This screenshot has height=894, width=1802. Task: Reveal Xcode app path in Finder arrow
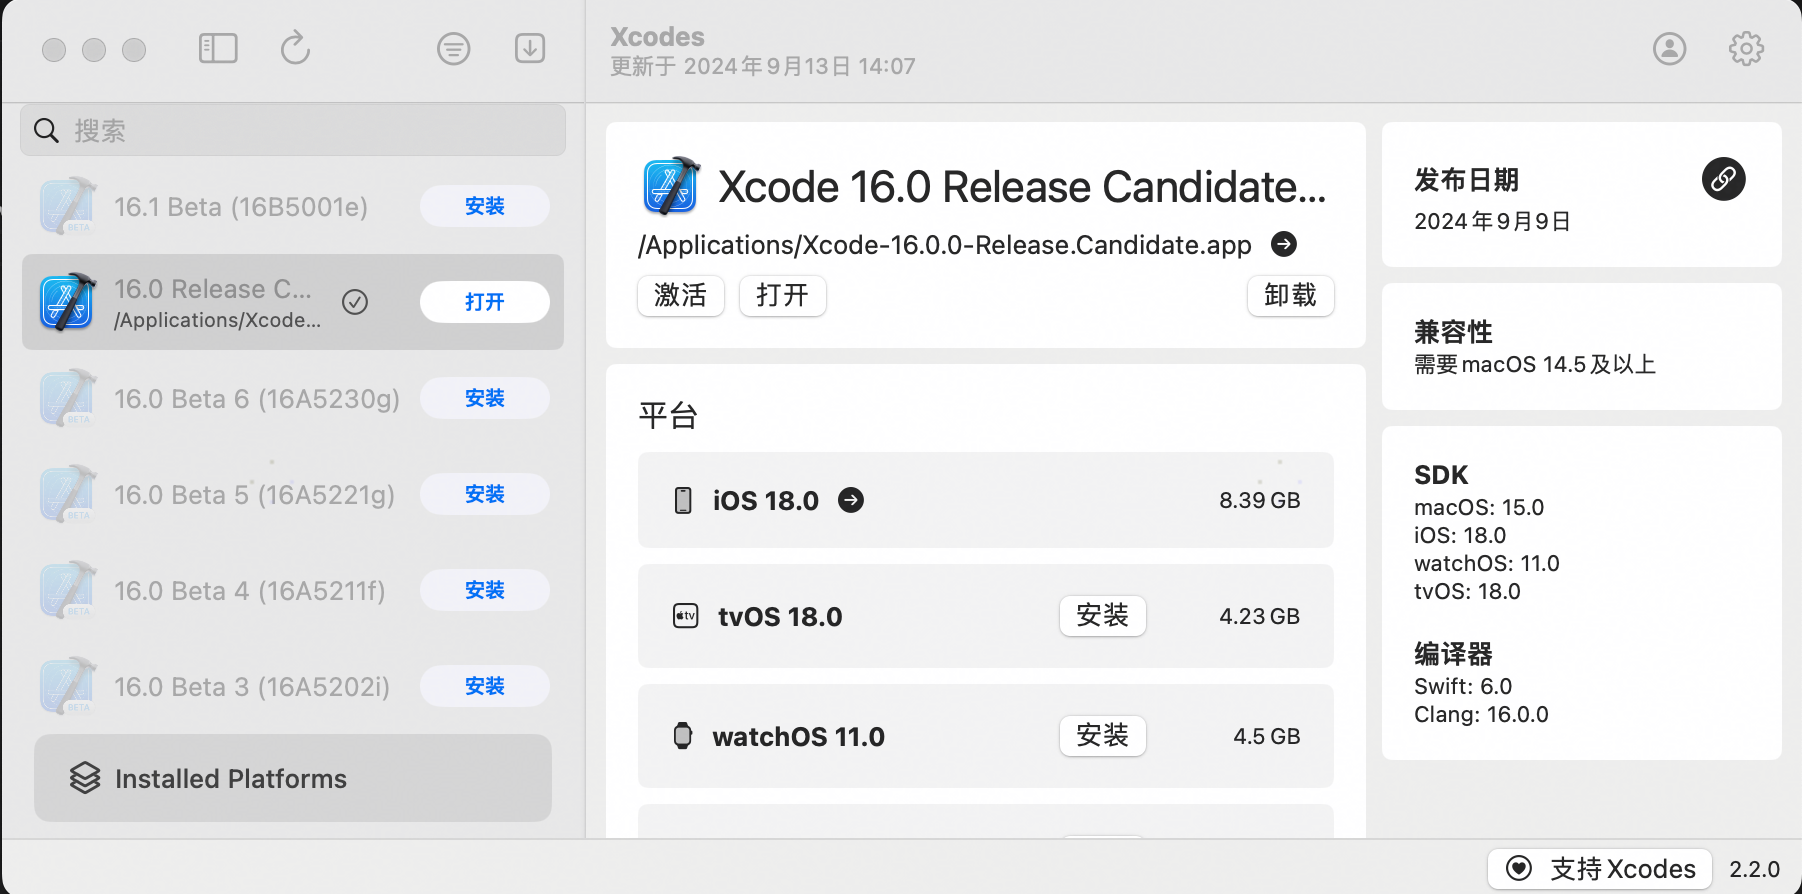(x=1284, y=244)
